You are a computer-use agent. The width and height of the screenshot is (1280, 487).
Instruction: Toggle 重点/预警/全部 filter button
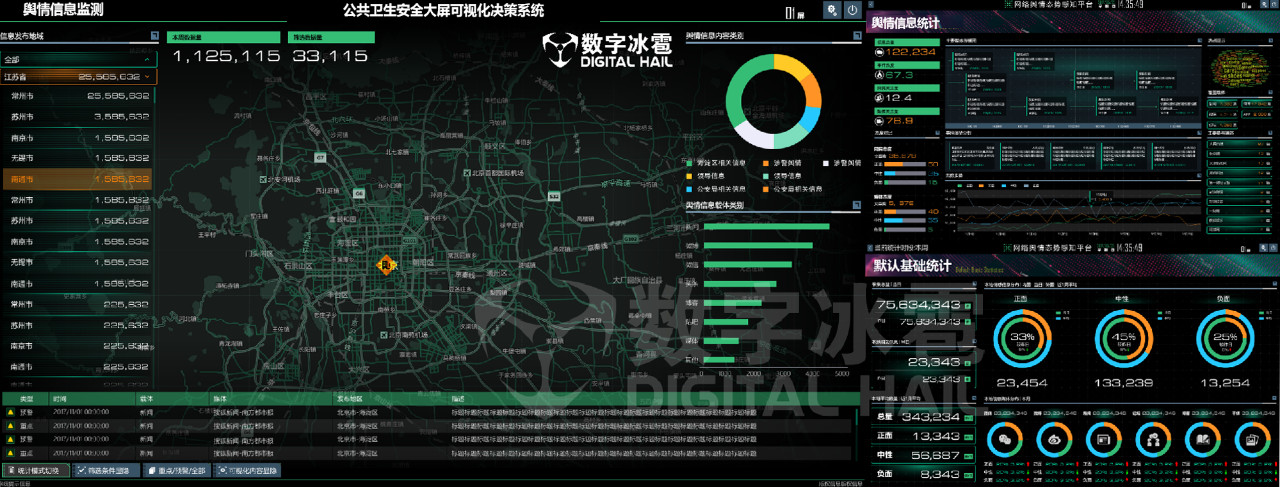[177, 470]
